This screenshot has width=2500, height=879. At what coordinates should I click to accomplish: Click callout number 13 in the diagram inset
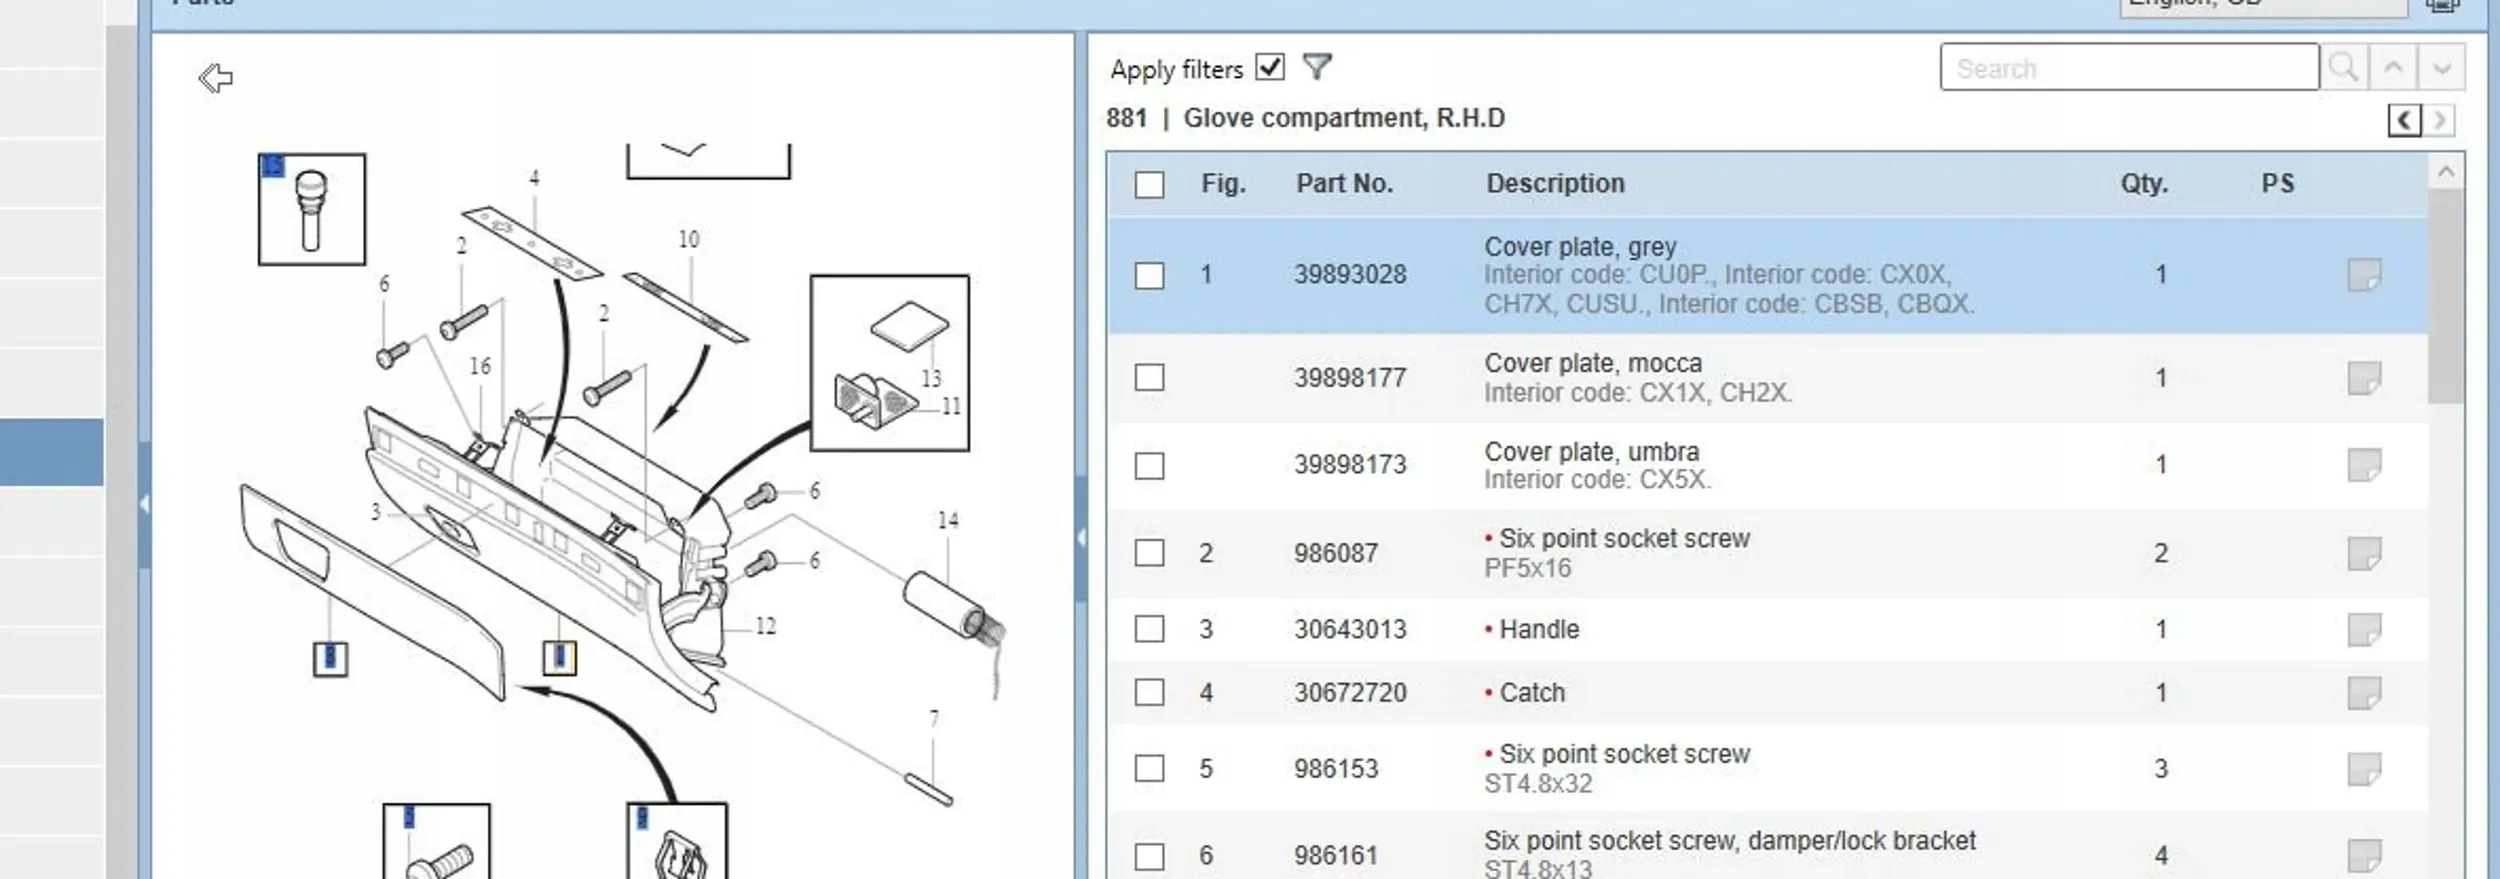931,379
